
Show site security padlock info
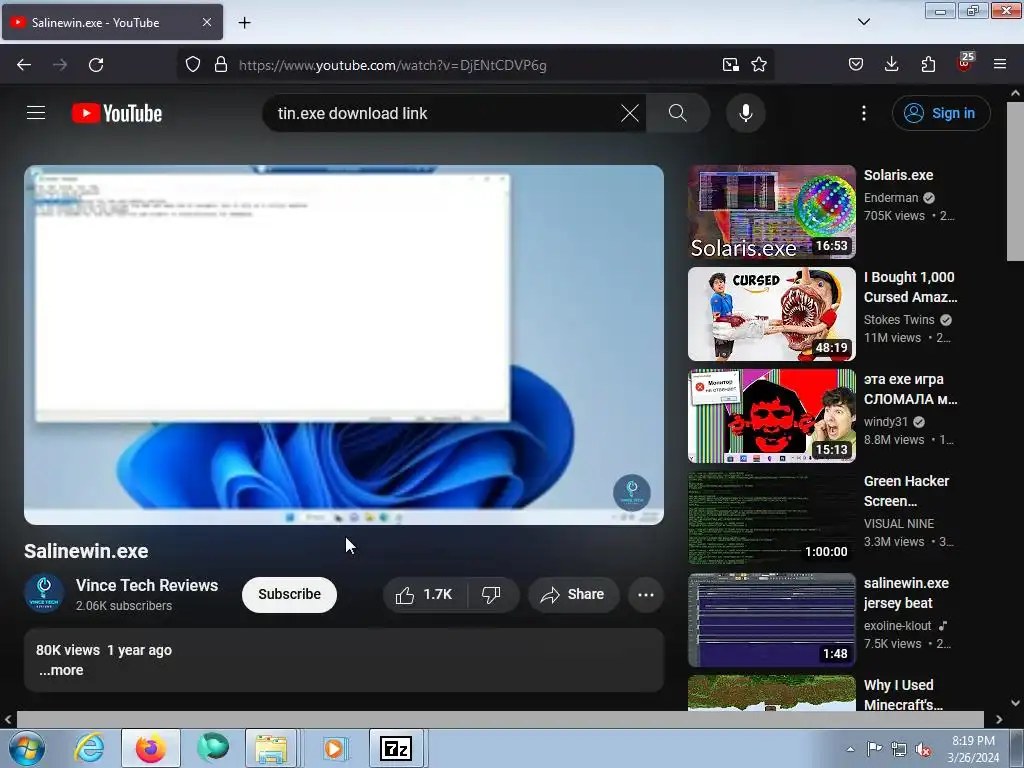(x=221, y=65)
